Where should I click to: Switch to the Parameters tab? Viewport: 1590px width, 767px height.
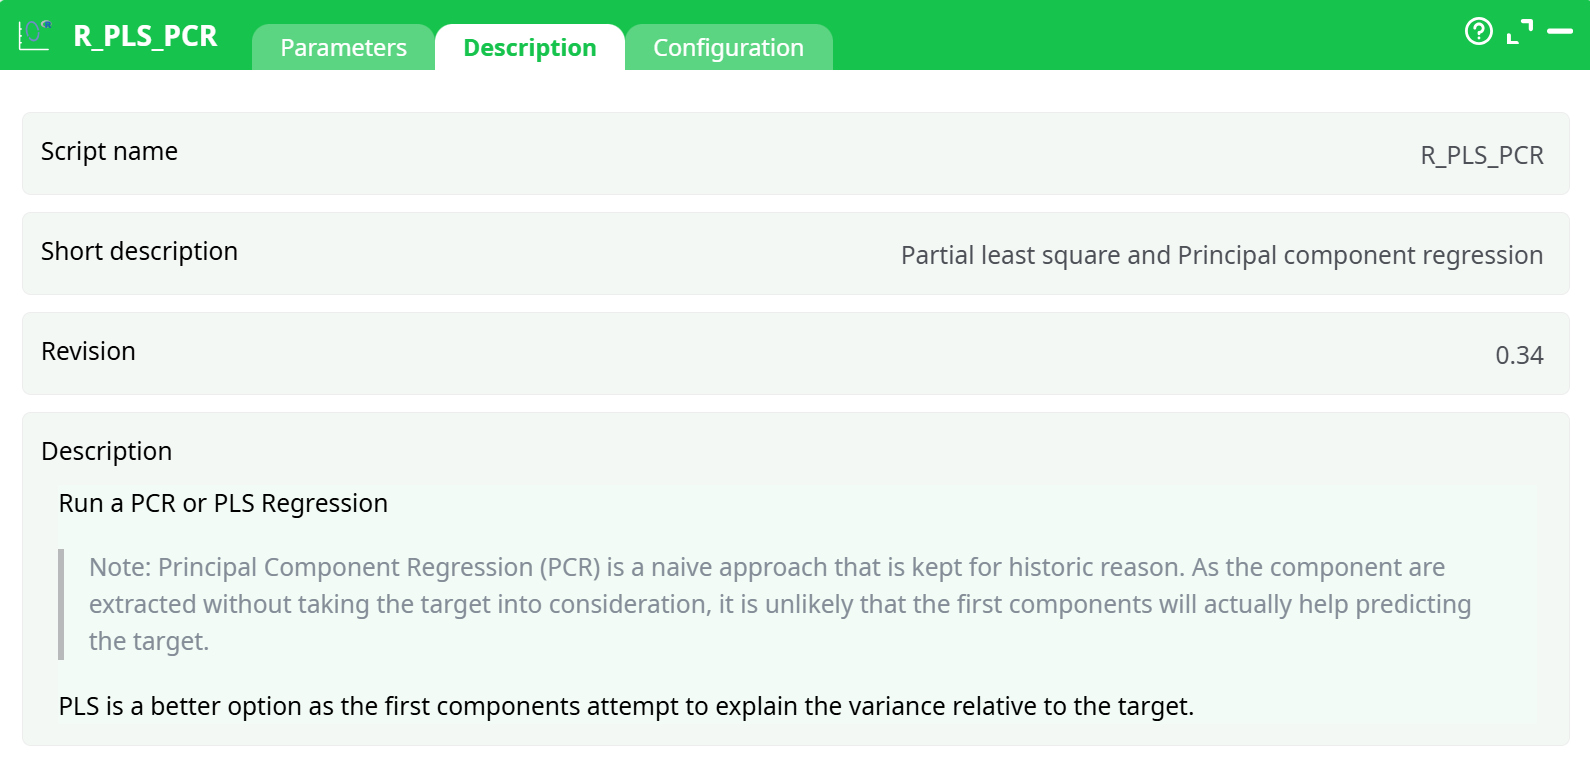click(343, 48)
